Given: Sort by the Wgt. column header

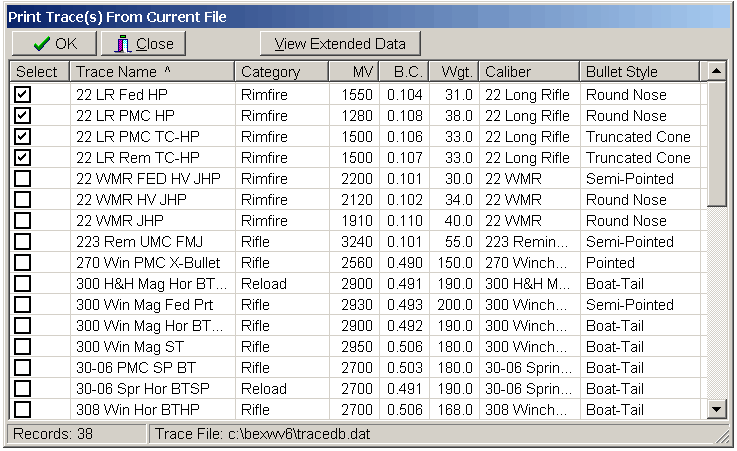Looking at the screenshot, I should (x=454, y=71).
